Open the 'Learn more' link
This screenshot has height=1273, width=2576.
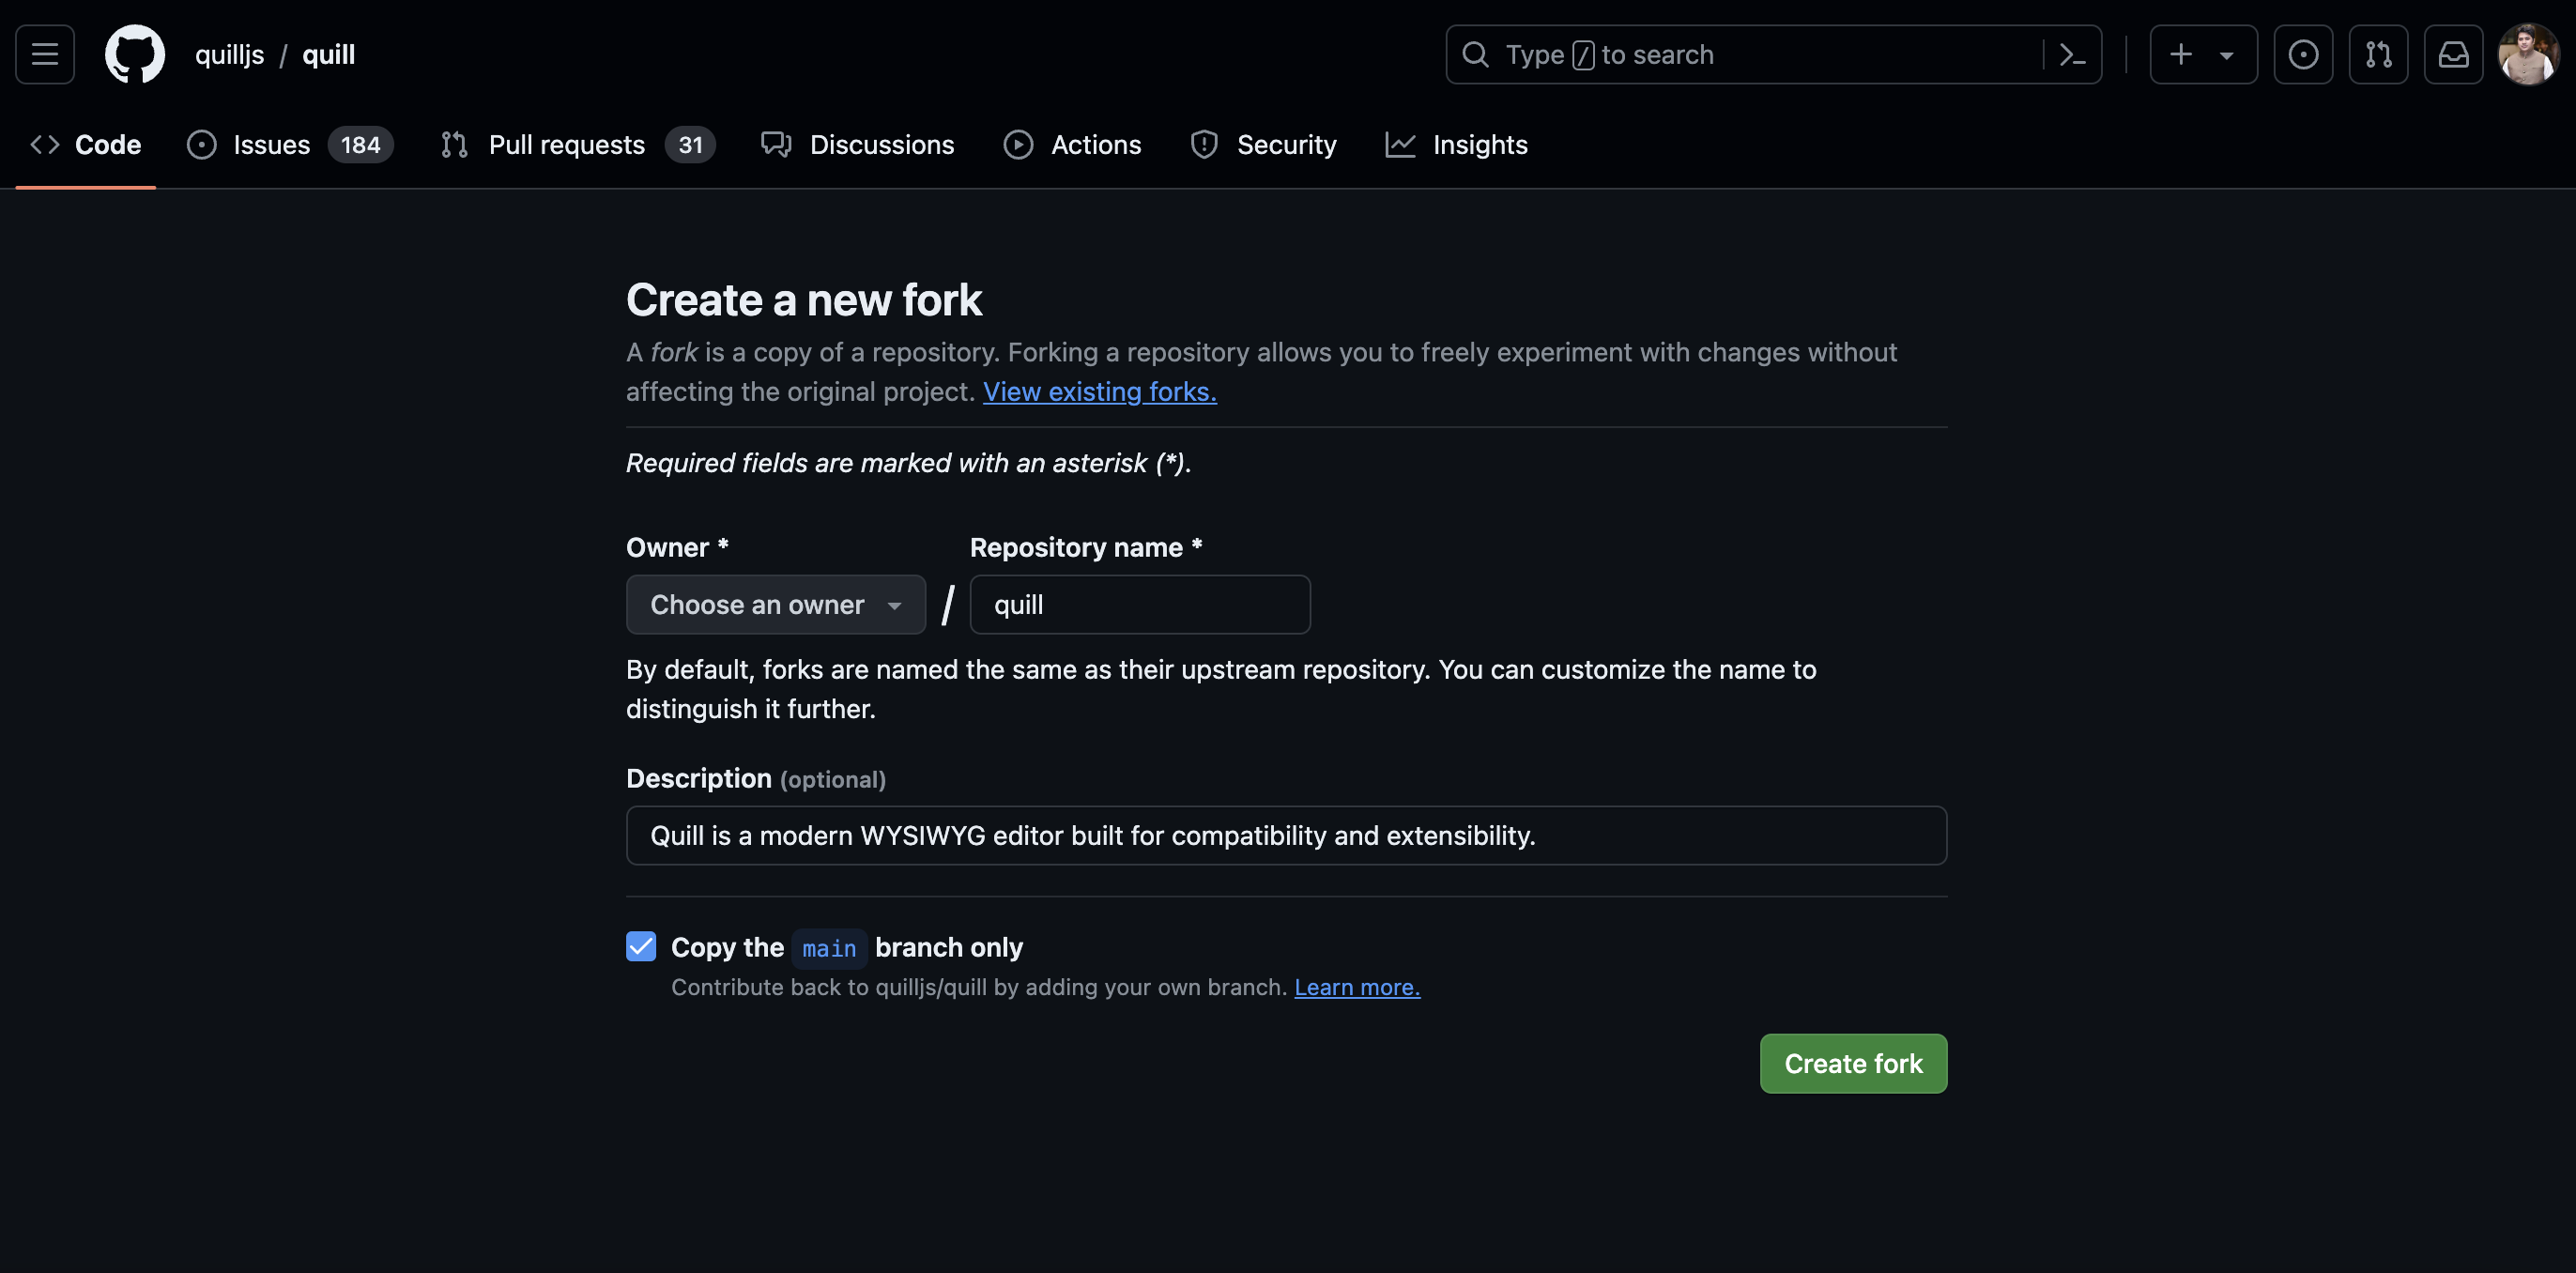pos(1357,987)
